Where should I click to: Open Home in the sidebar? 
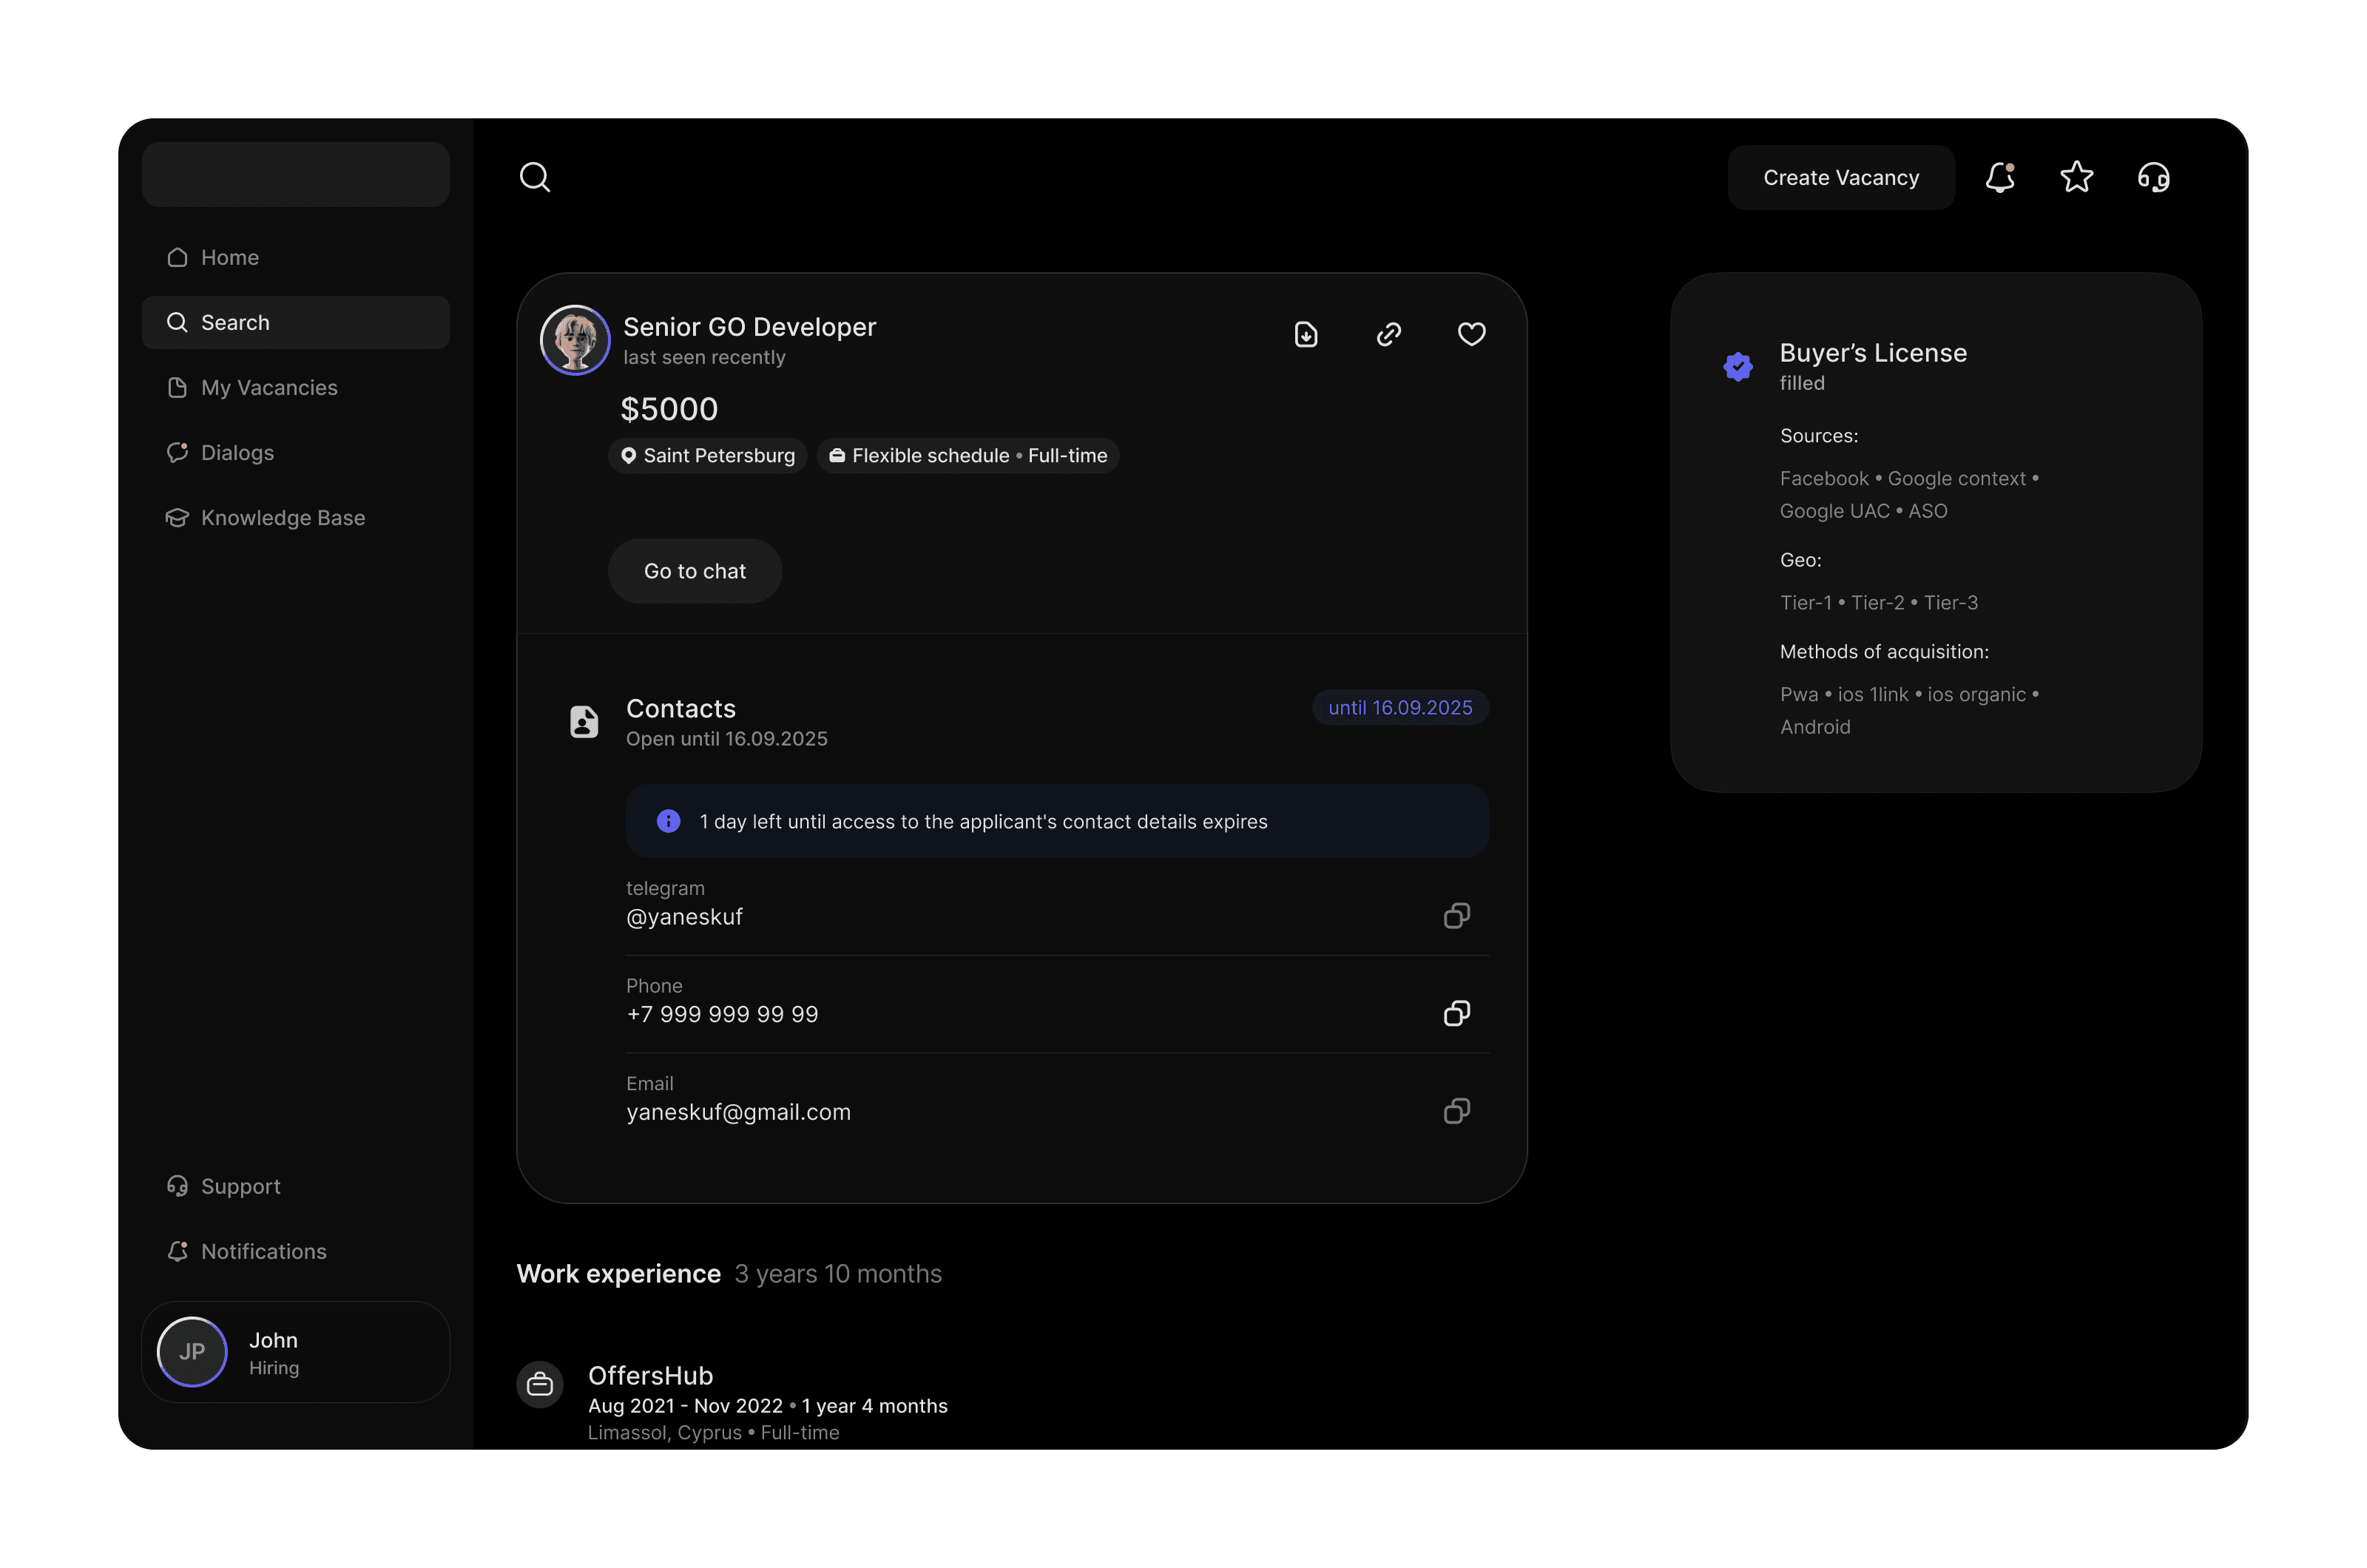230,257
